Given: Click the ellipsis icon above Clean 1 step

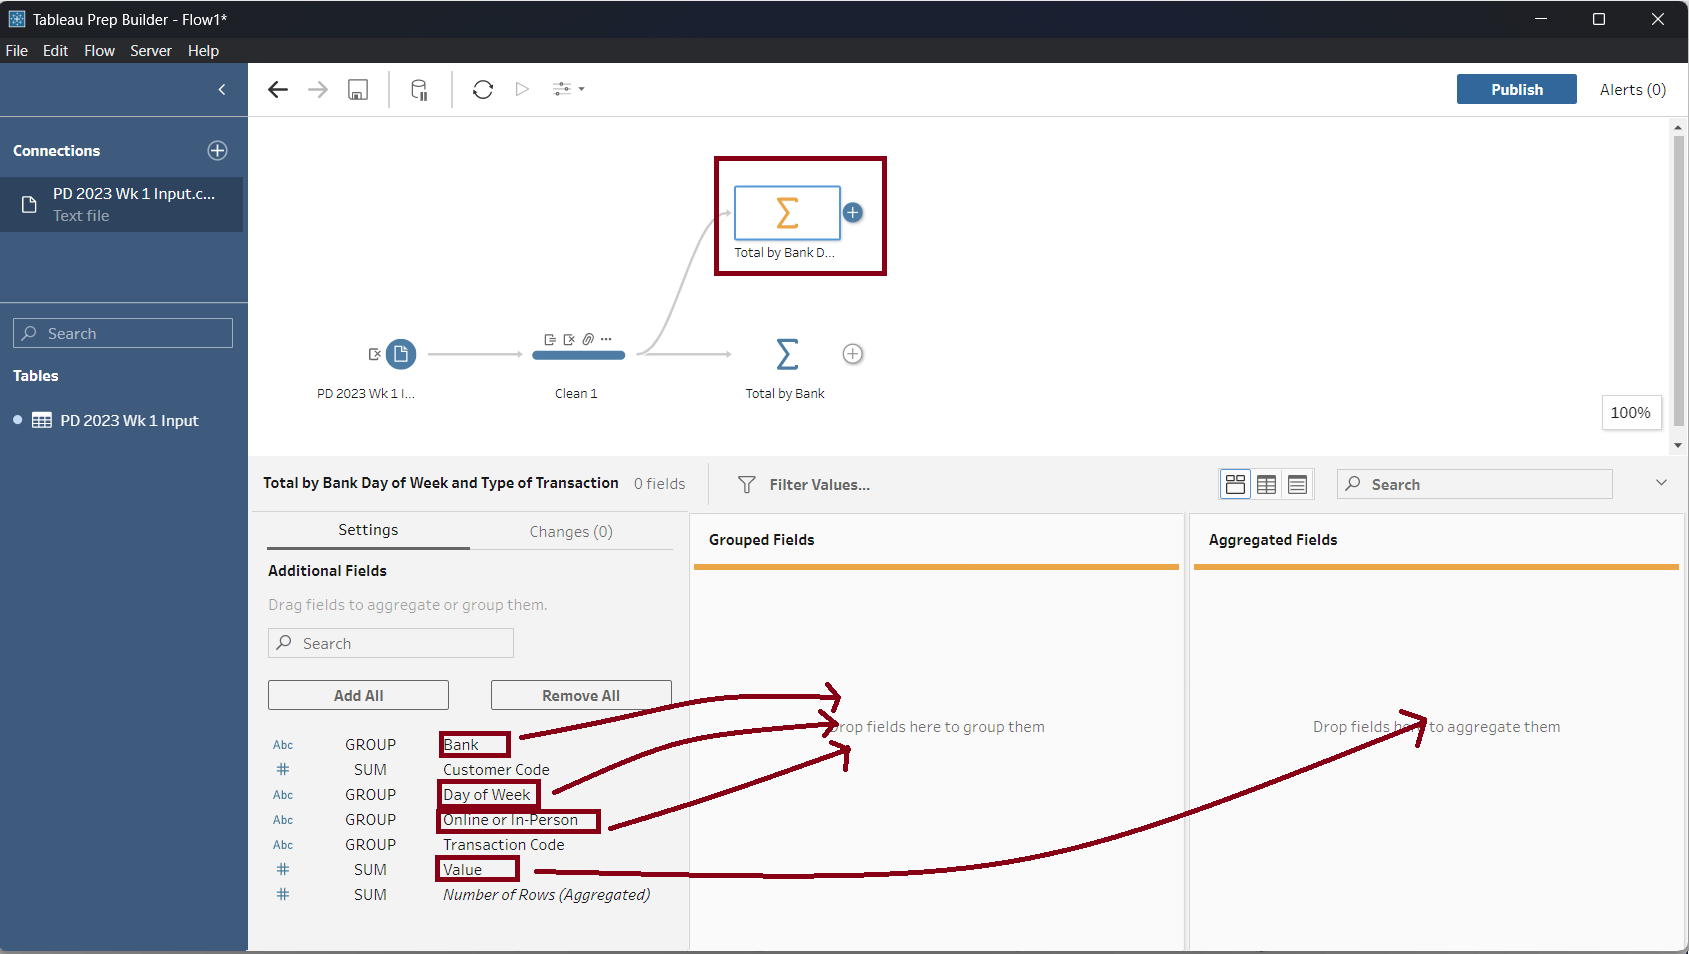Looking at the screenshot, I should pos(606,339).
